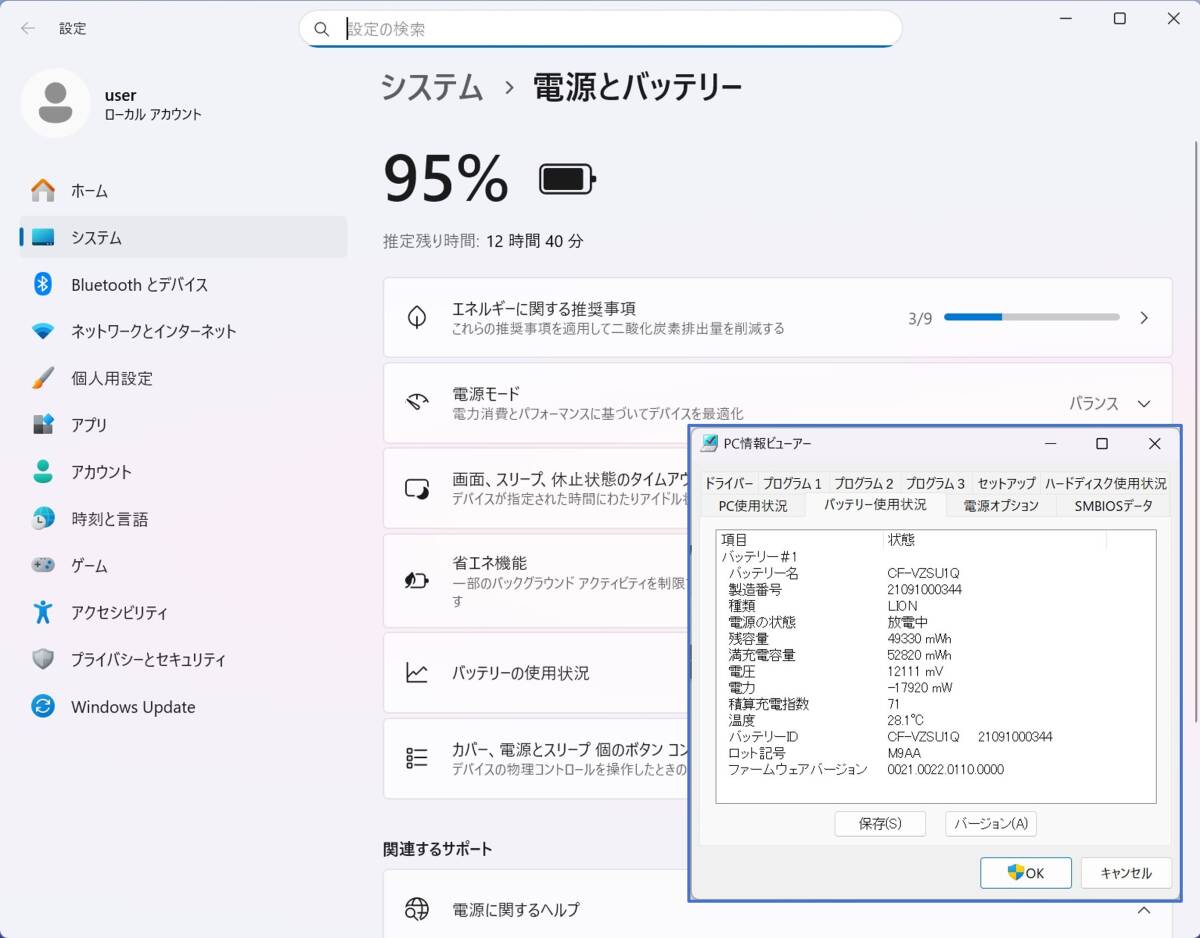Image resolution: width=1200 pixels, height=938 pixels.
Task: Go back using the arrow icon
Action: pos(28,29)
